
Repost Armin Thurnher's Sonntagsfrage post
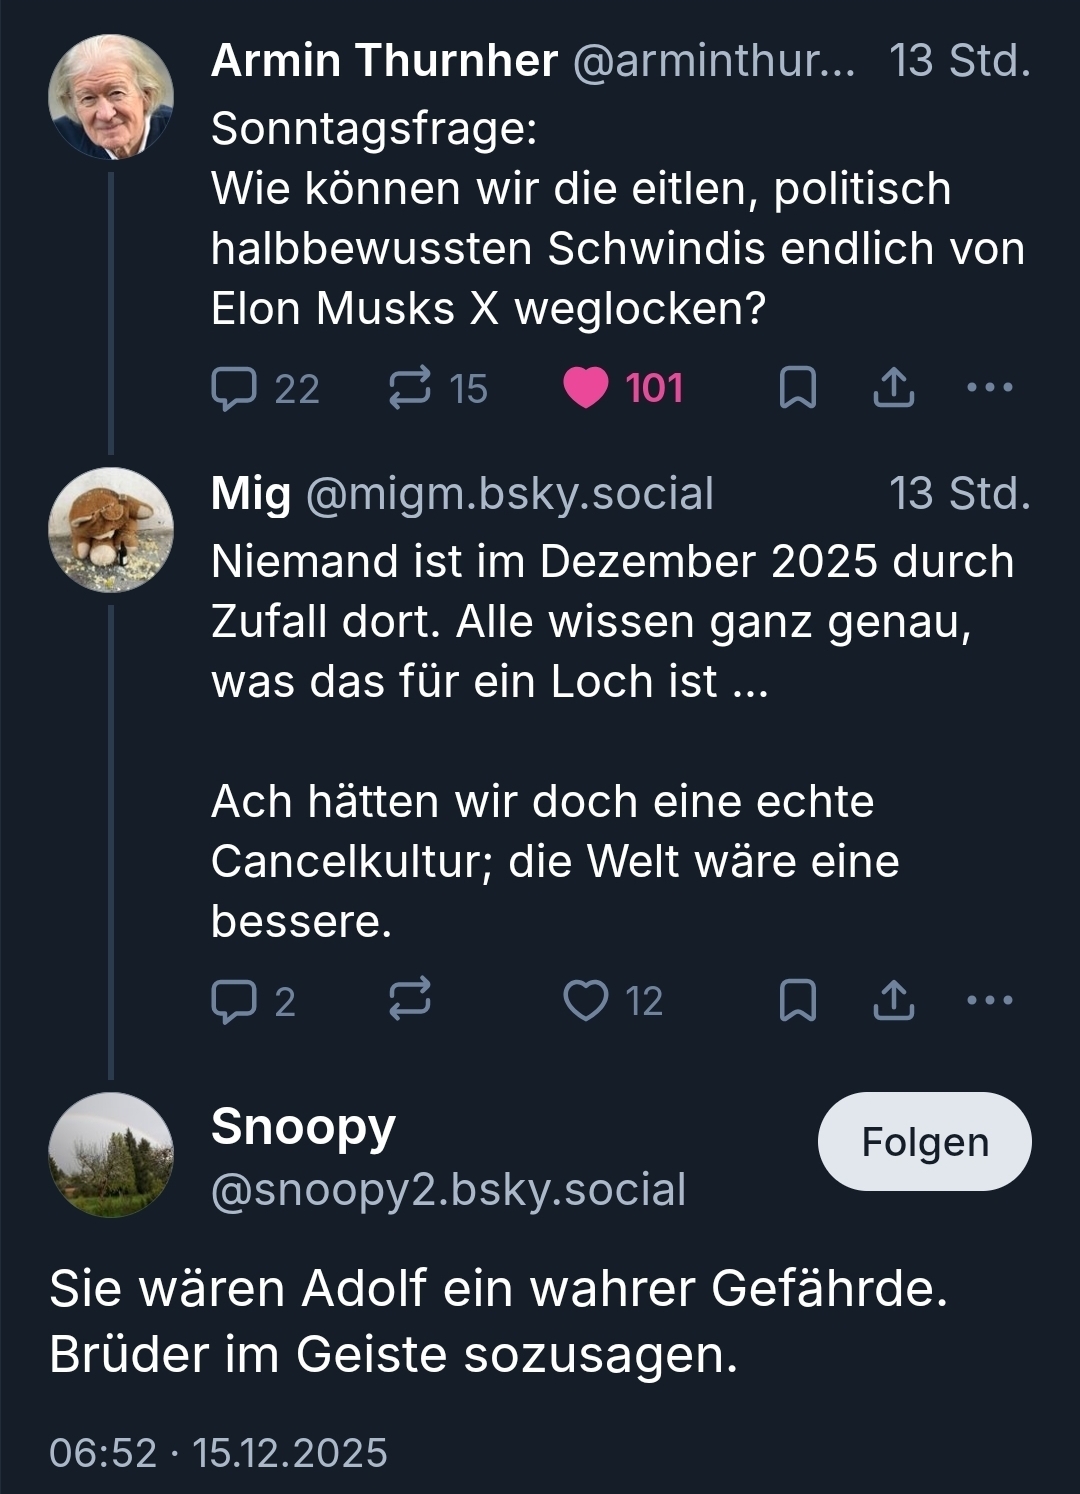pos(410,389)
